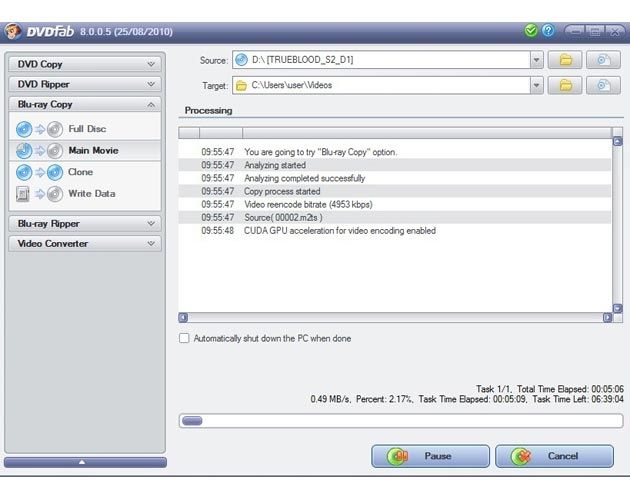
Task: Click the Write Data document icon
Action: click(23, 194)
